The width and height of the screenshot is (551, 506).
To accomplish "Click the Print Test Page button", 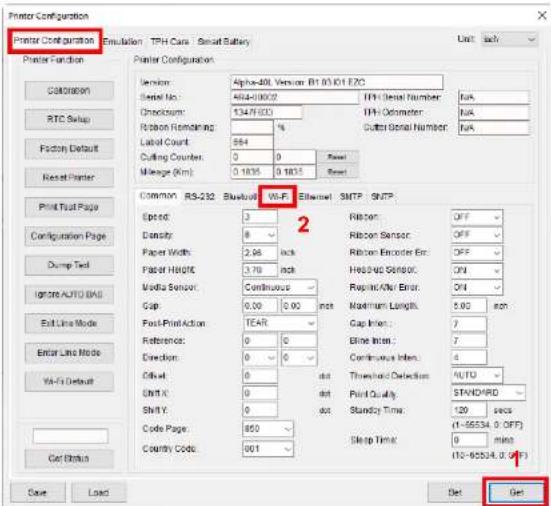I will tap(69, 207).
